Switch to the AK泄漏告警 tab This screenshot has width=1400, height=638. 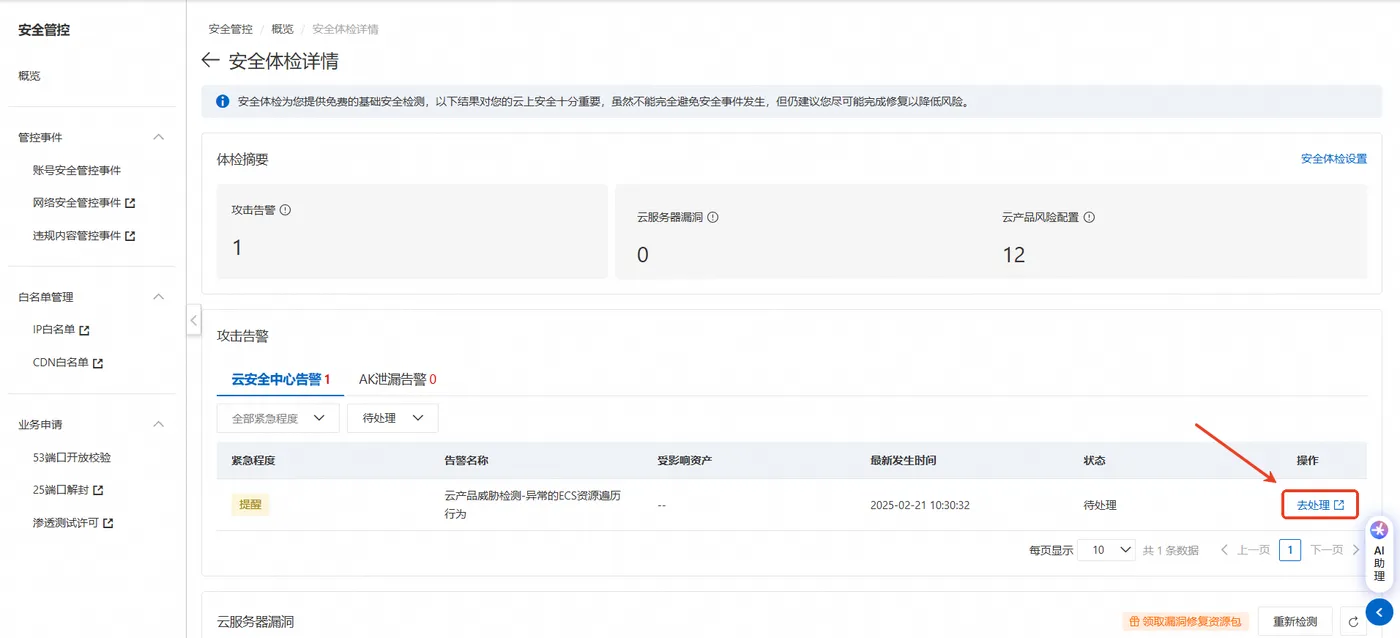(x=398, y=379)
